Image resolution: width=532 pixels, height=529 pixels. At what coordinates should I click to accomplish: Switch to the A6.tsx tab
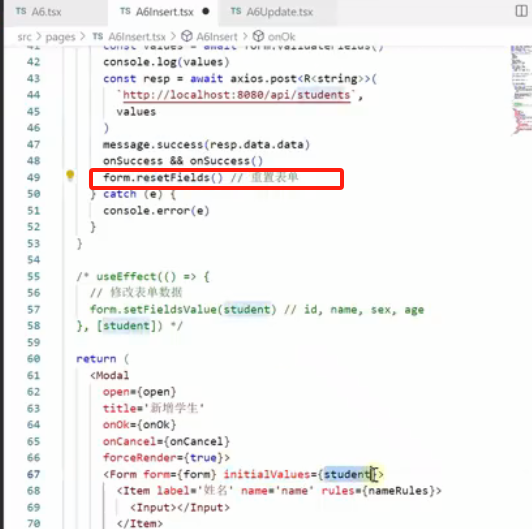point(38,12)
